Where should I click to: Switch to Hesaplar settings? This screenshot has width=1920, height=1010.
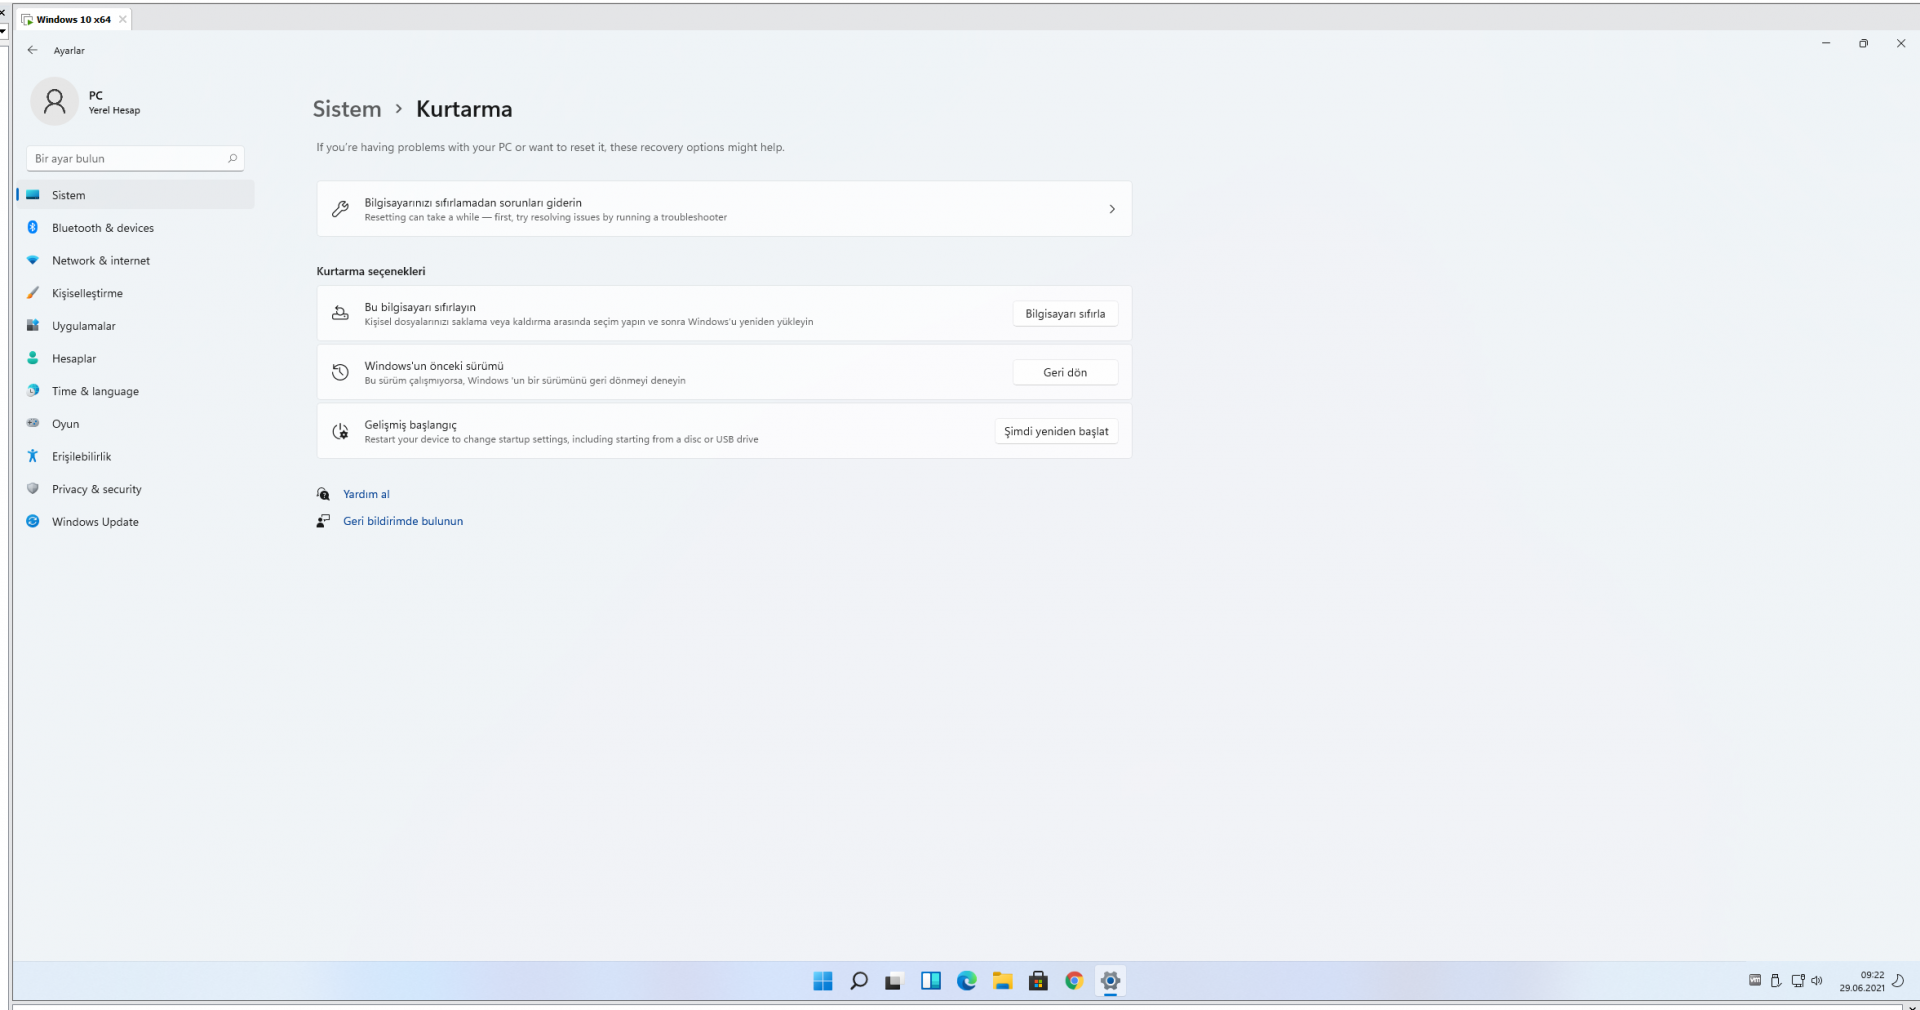coord(135,358)
